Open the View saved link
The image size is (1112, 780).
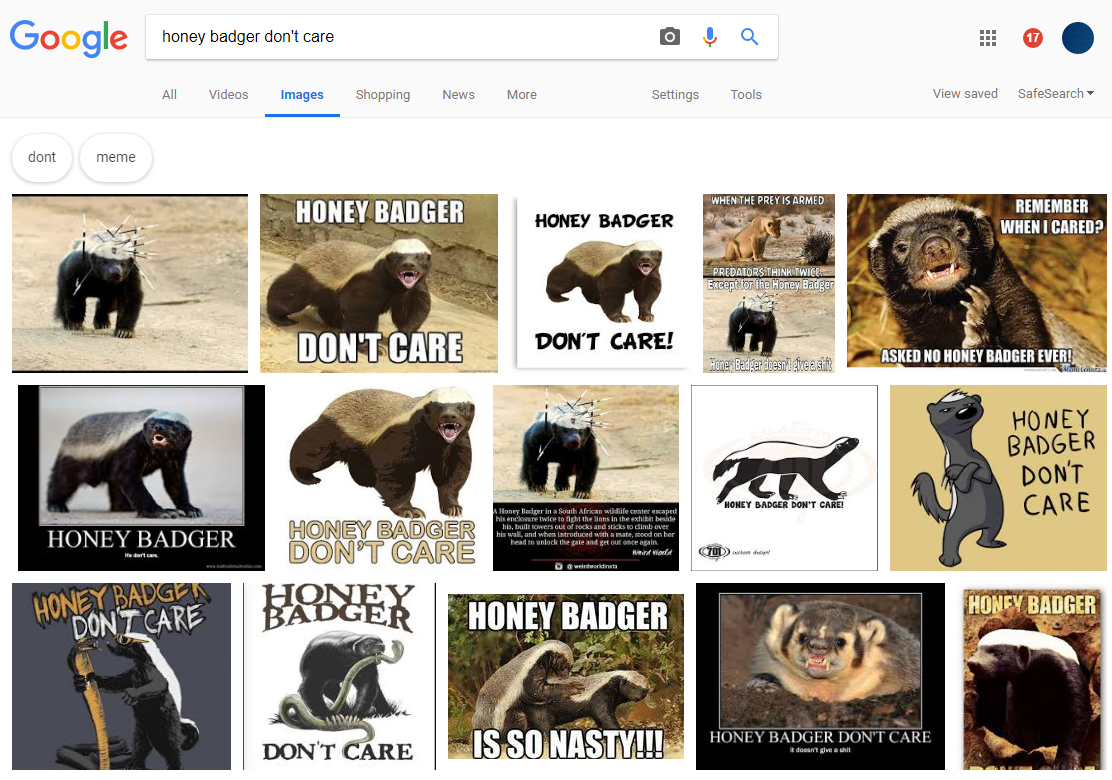click(x=965, y=94)
